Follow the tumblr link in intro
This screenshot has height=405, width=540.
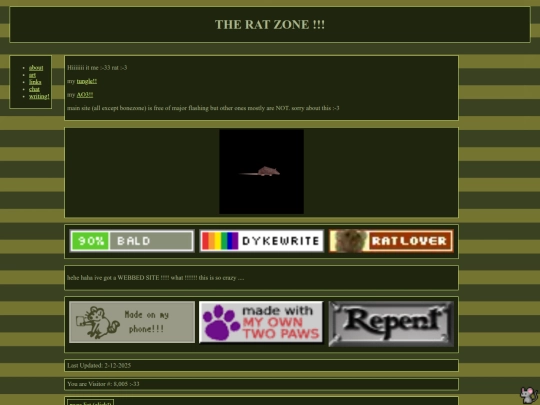point(87,81)
